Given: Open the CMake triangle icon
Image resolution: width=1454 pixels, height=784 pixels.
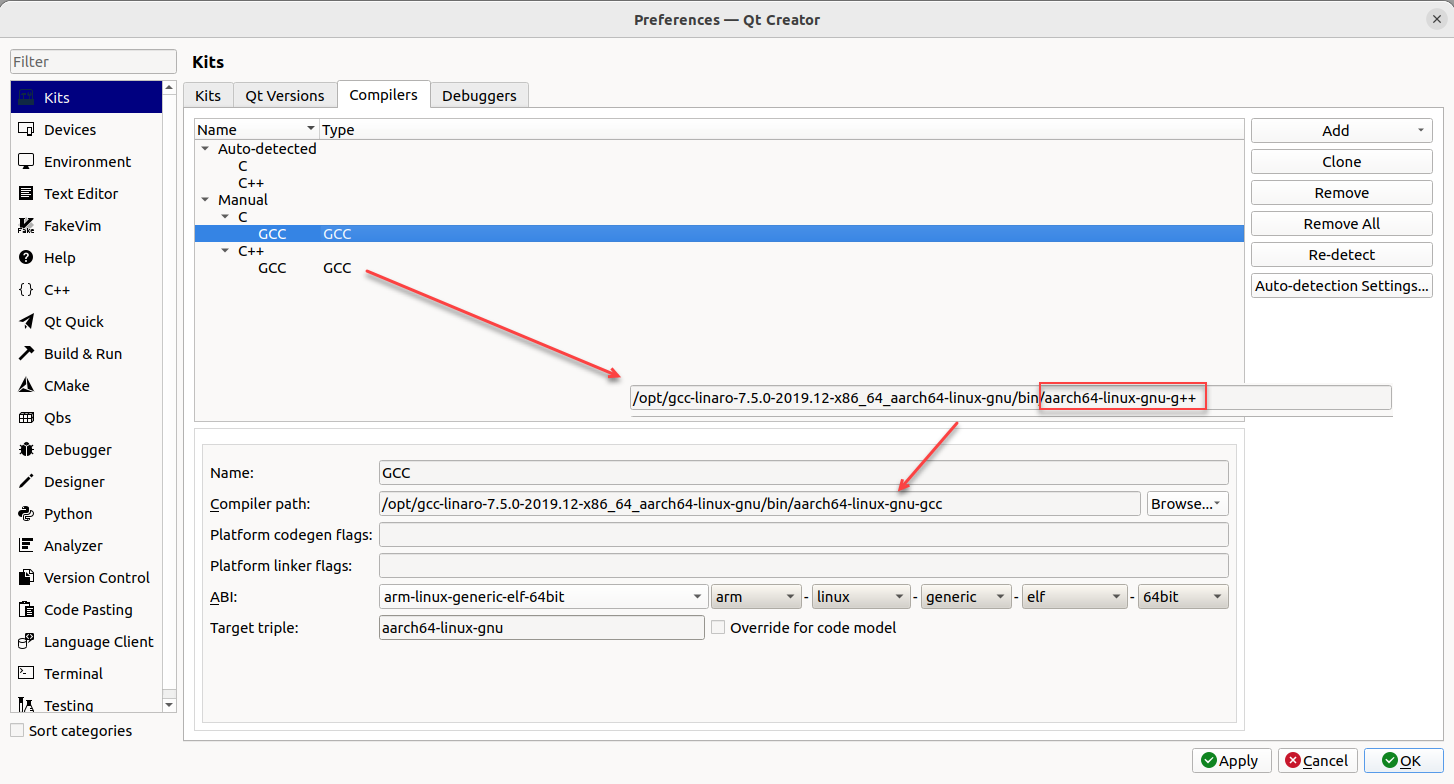Looking at the screenshot, I should coord(26,386).
